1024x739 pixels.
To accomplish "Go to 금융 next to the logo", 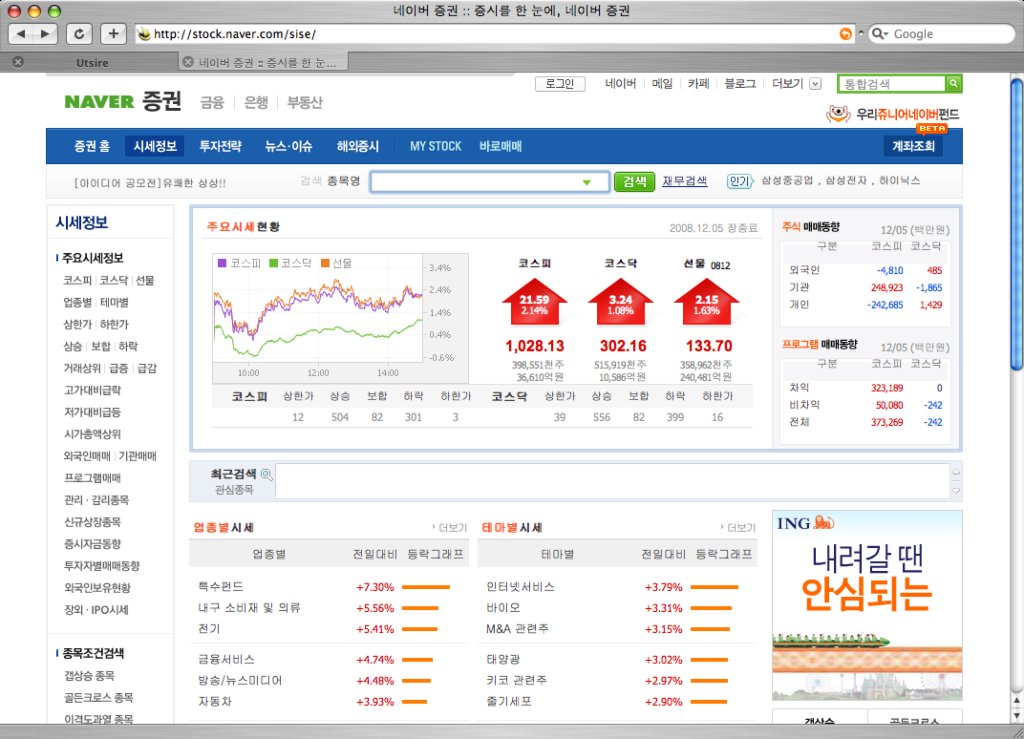I will point(212,102).
